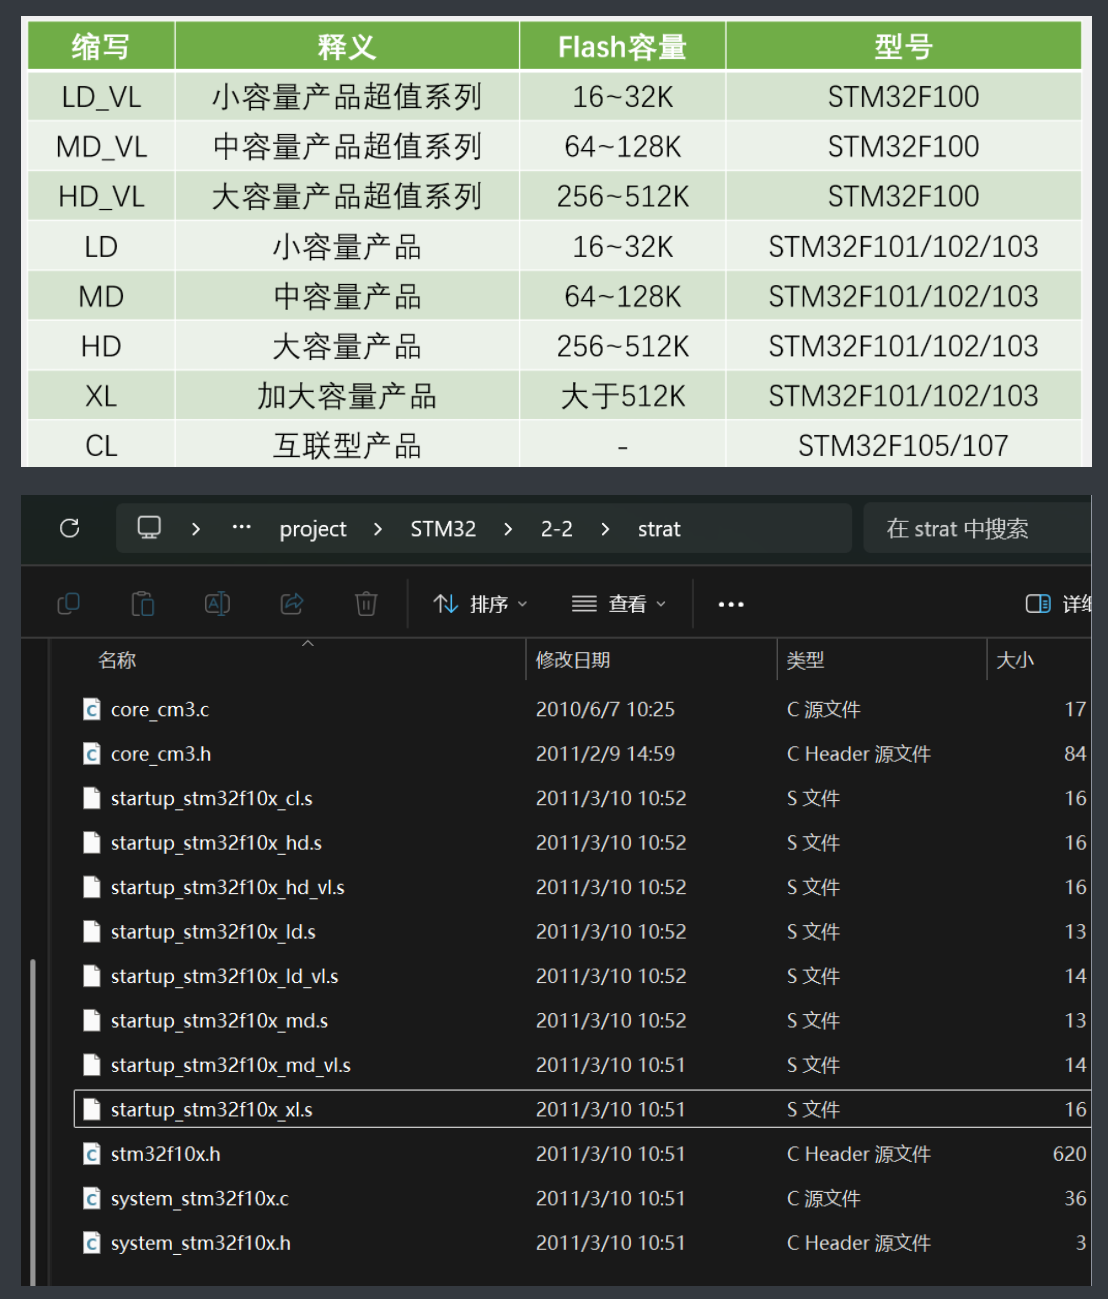Sort by 大小 column header
The height and width of the screenshot is (1299, 1108).
1015,660
